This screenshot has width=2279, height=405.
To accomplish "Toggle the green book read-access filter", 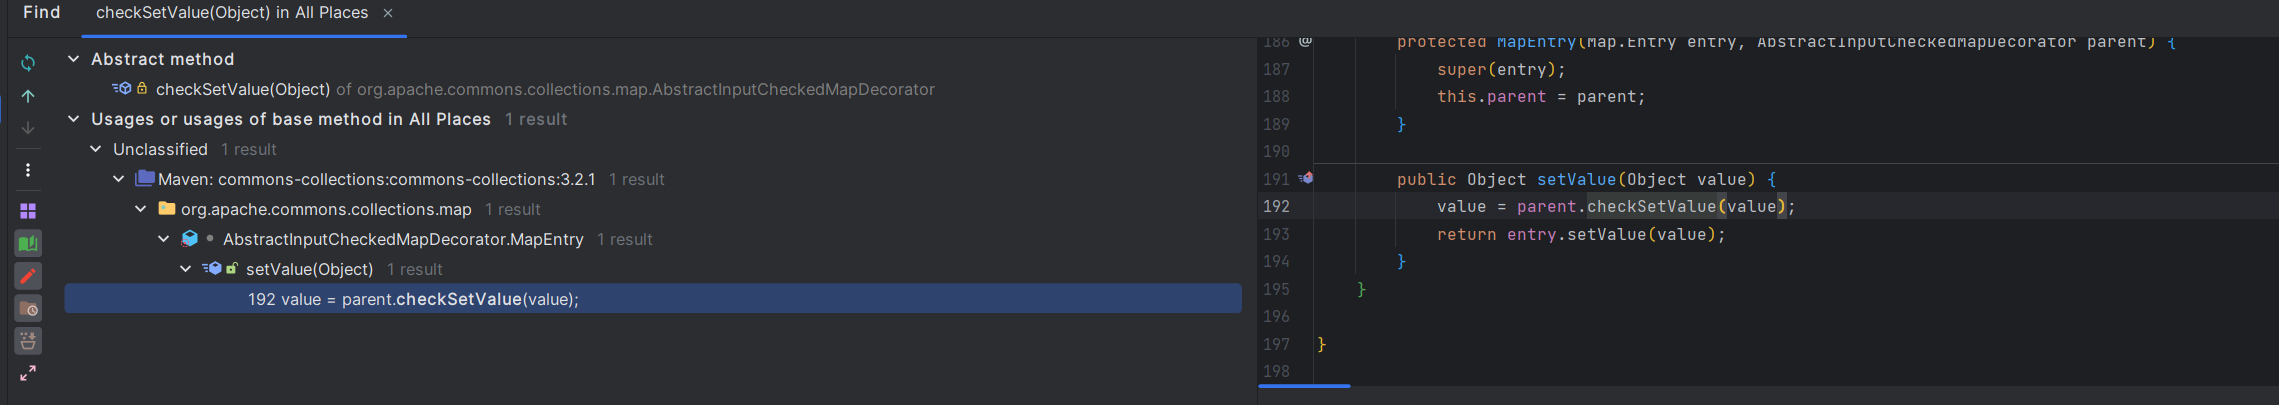I will pyautogui.click(x=28, y=243).
